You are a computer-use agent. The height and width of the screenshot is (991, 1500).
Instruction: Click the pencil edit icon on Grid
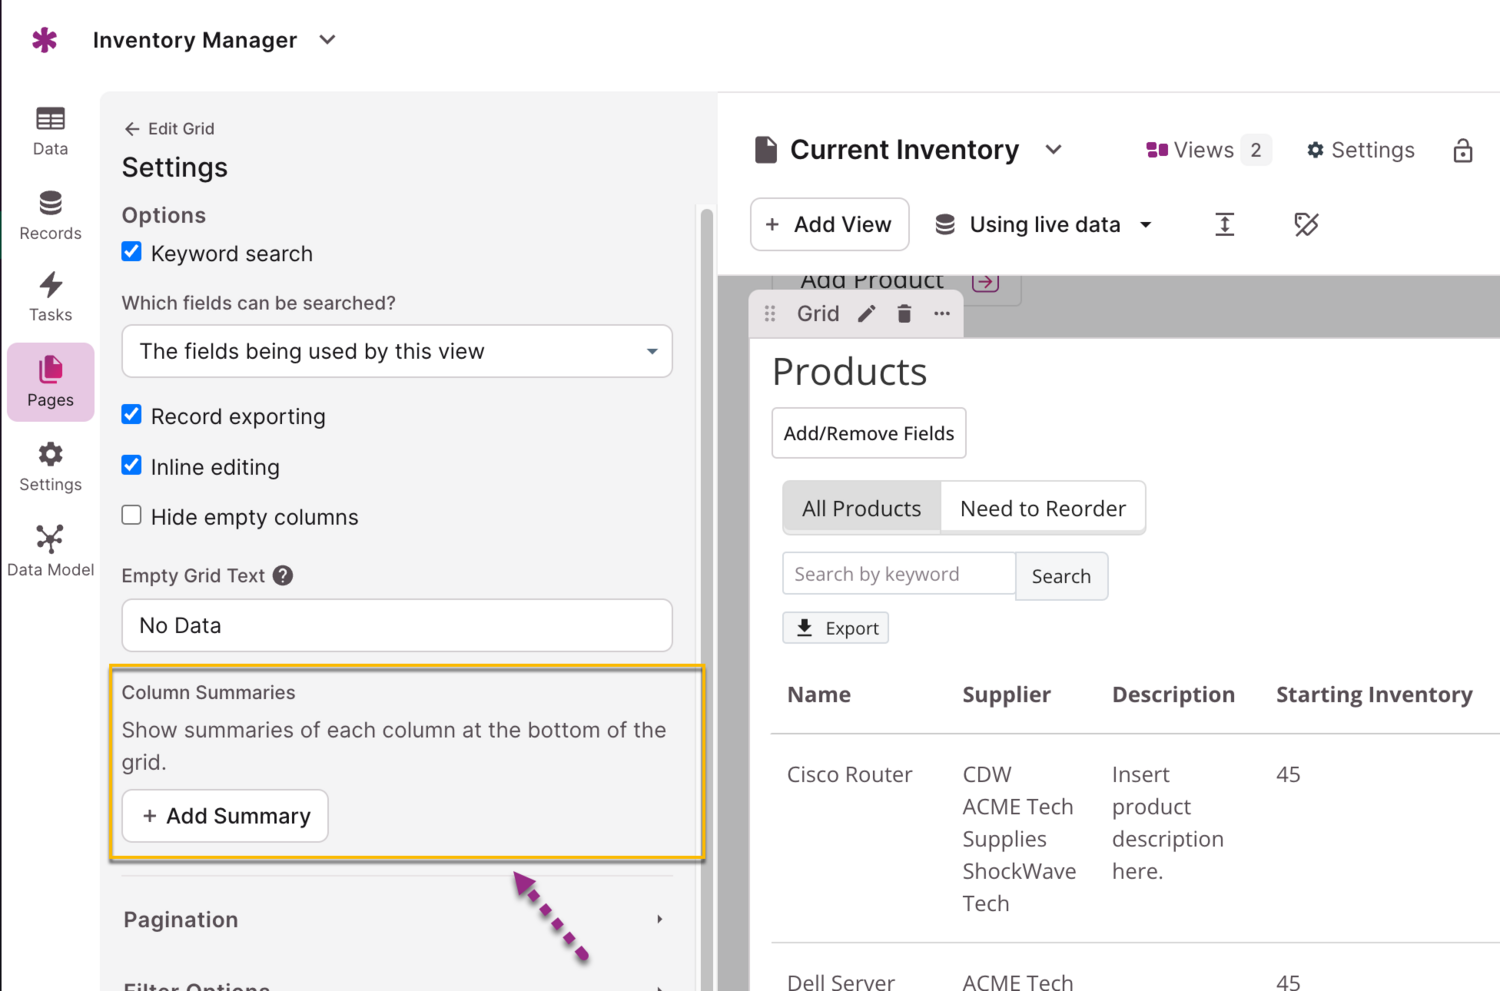coord(866,314)
